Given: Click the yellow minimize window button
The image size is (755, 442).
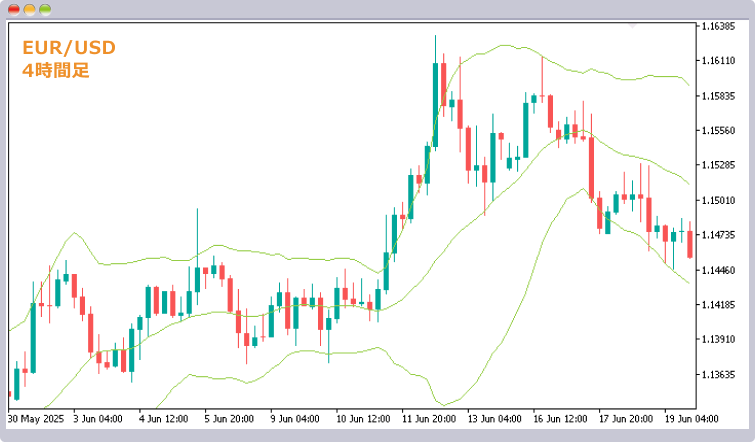Looking at the screenshot, I should pos(29,9).
